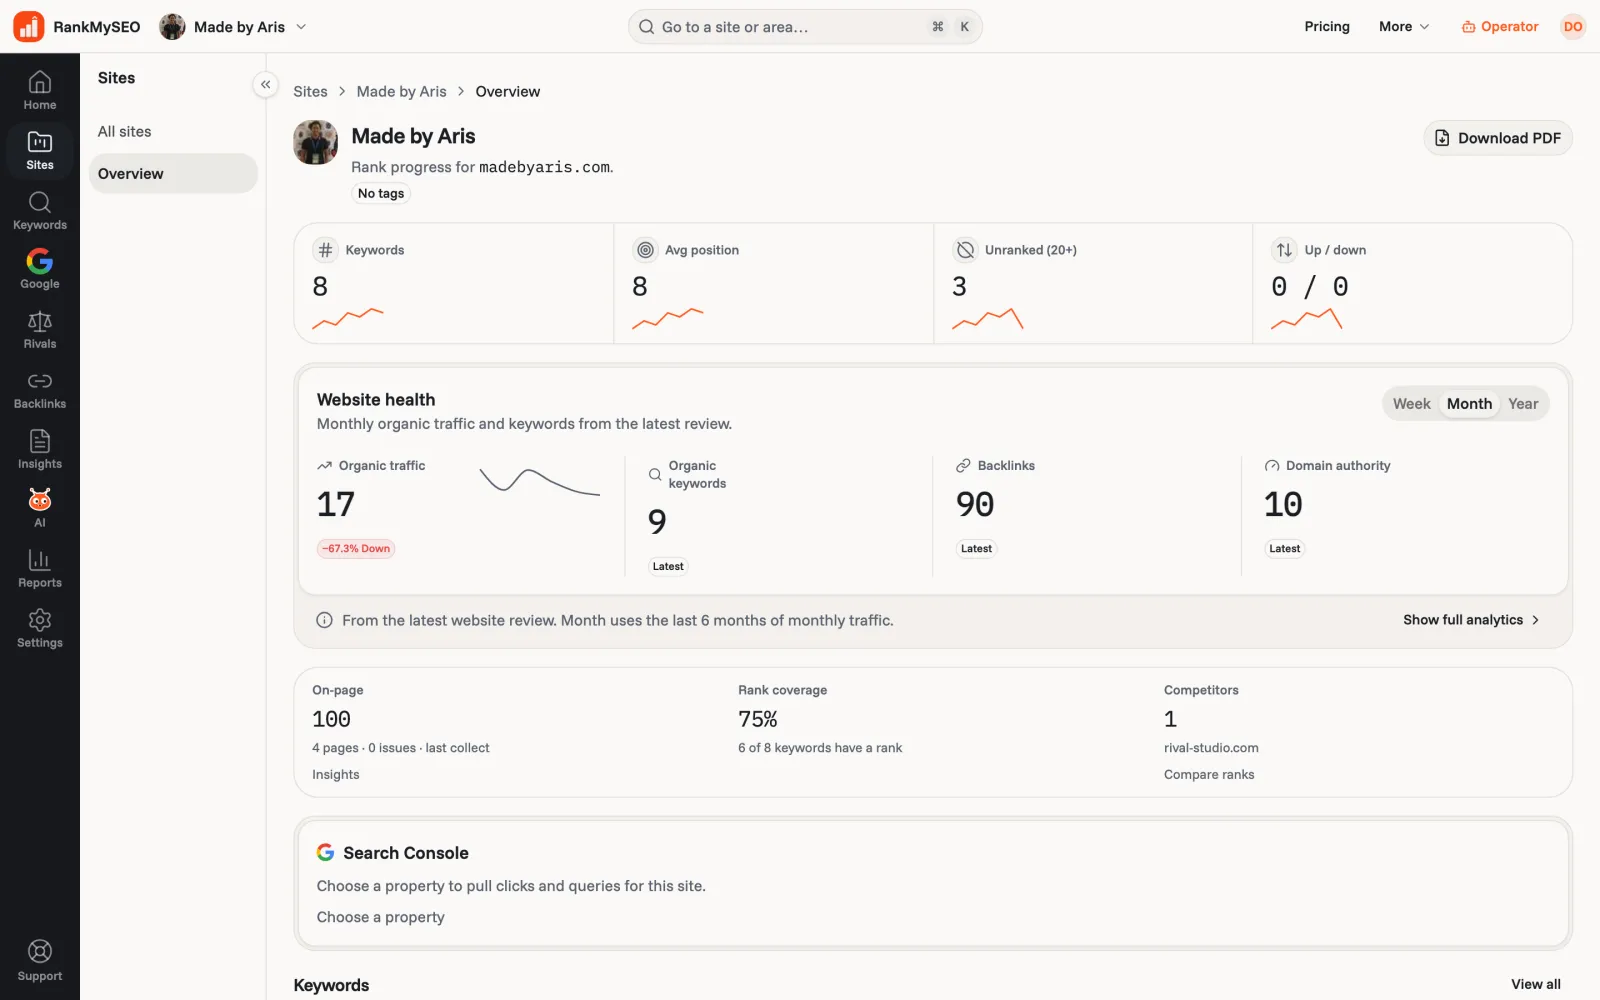View all keywords
Viewport: 1600px width, 1000px height.
coord(1535,984)
